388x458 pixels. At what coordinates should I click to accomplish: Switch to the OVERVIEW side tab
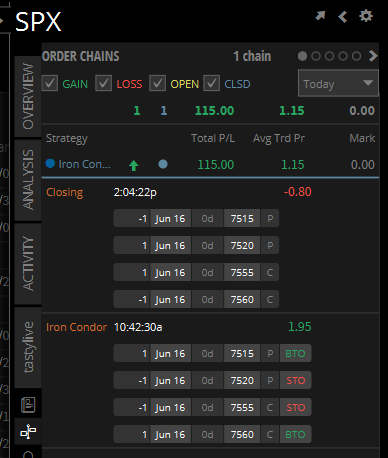click(28, 96)
